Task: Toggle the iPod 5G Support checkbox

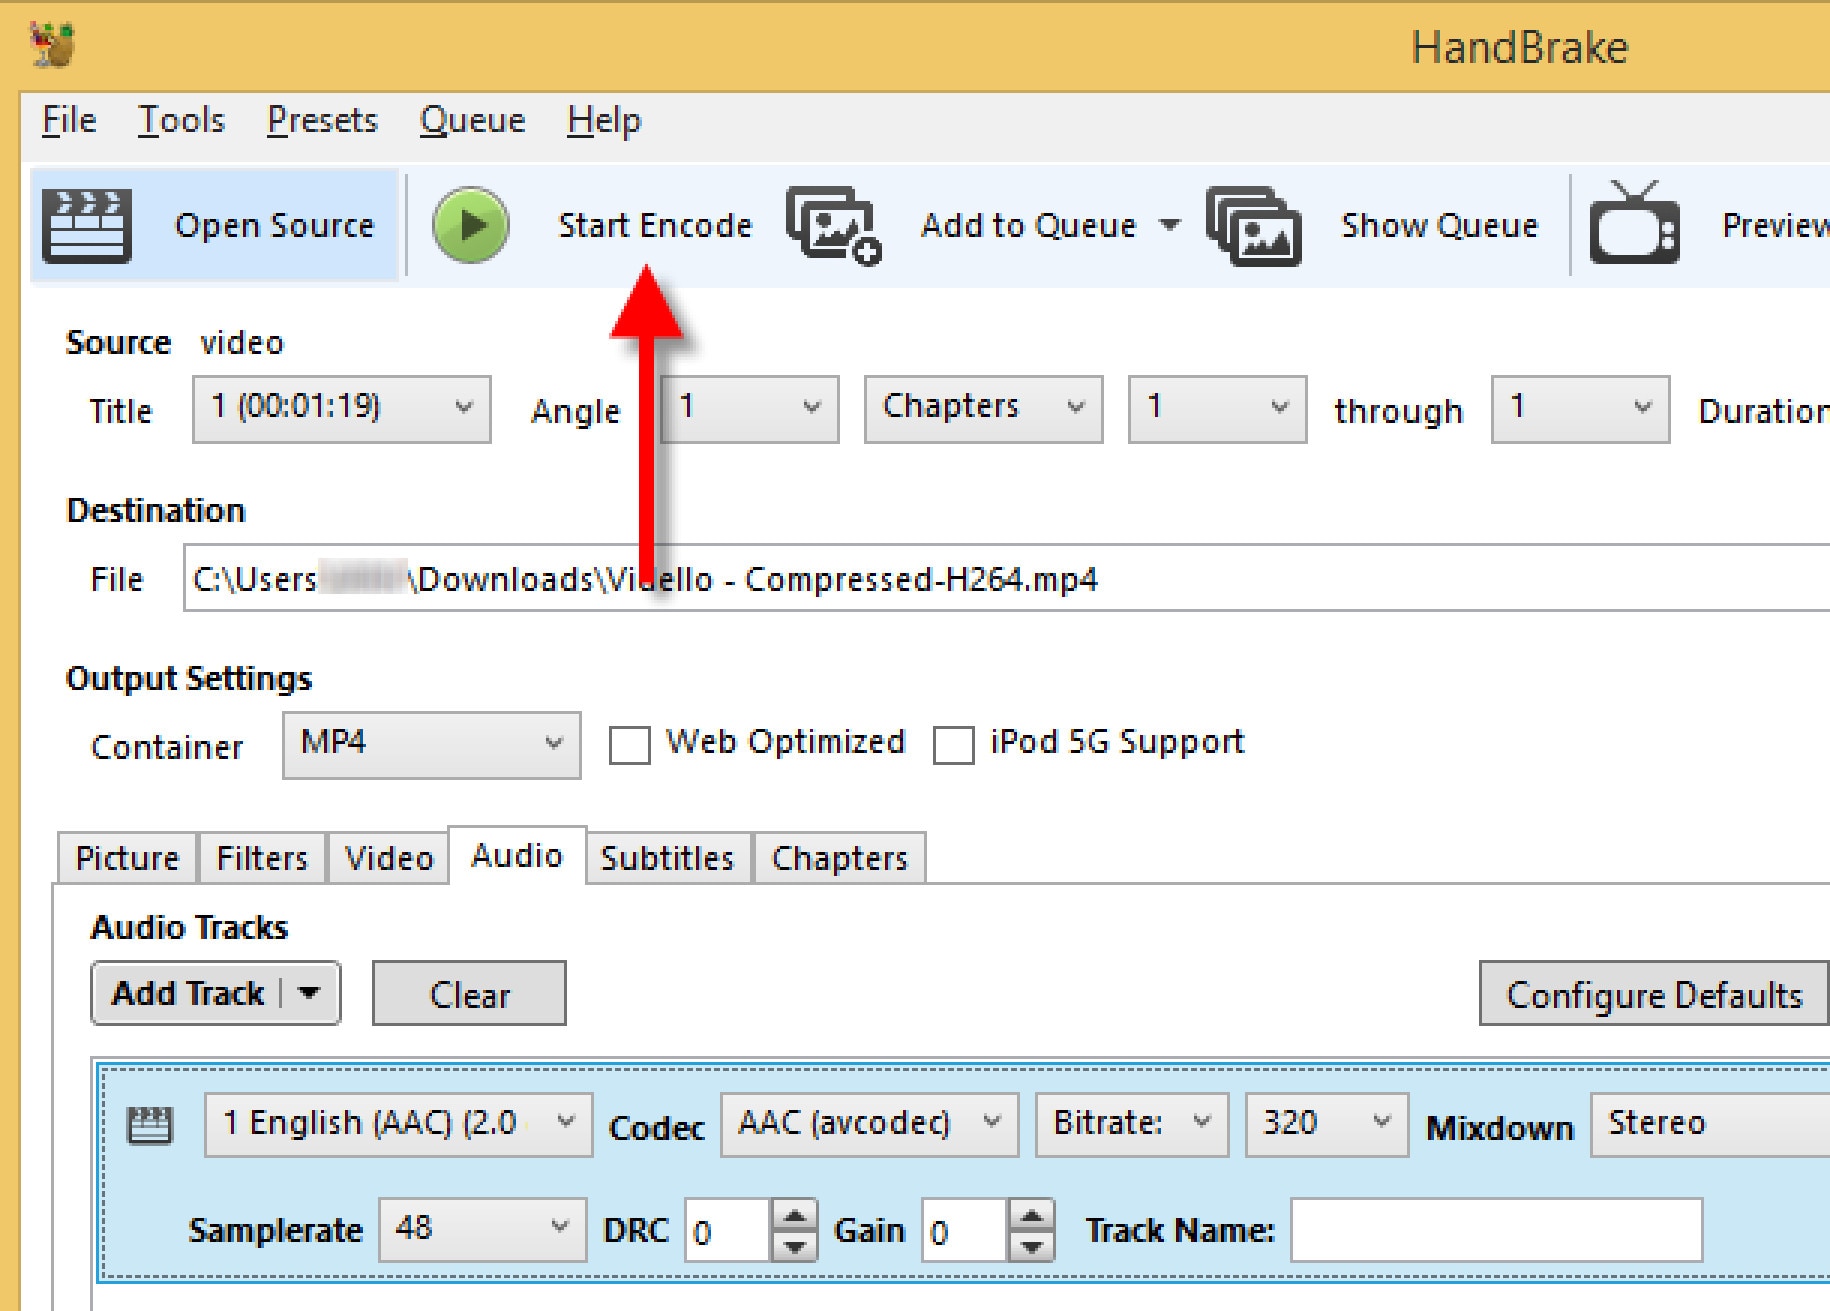Action: coord(953,745)
